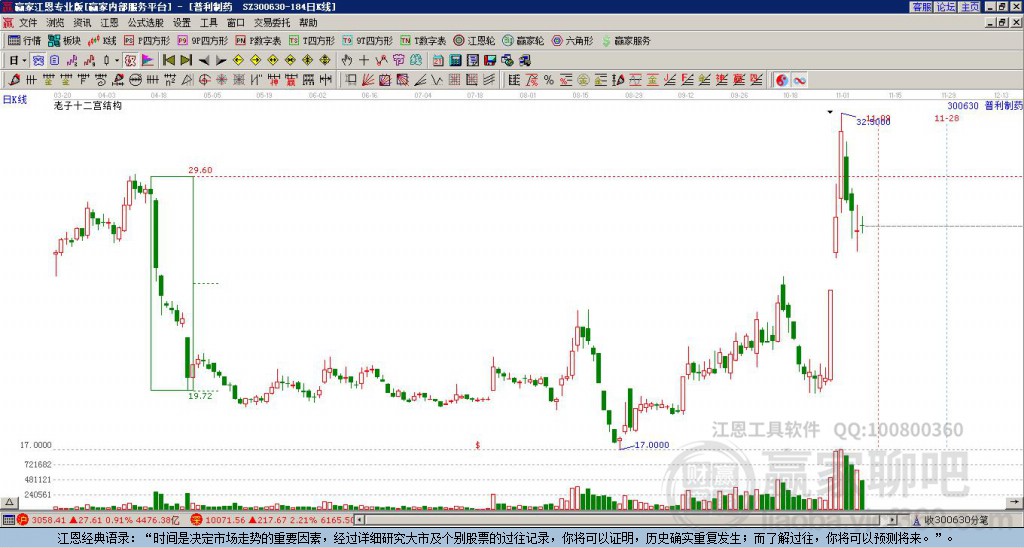
Task: Expand the 日 period dropdown
Action: (x=24, y=61)
